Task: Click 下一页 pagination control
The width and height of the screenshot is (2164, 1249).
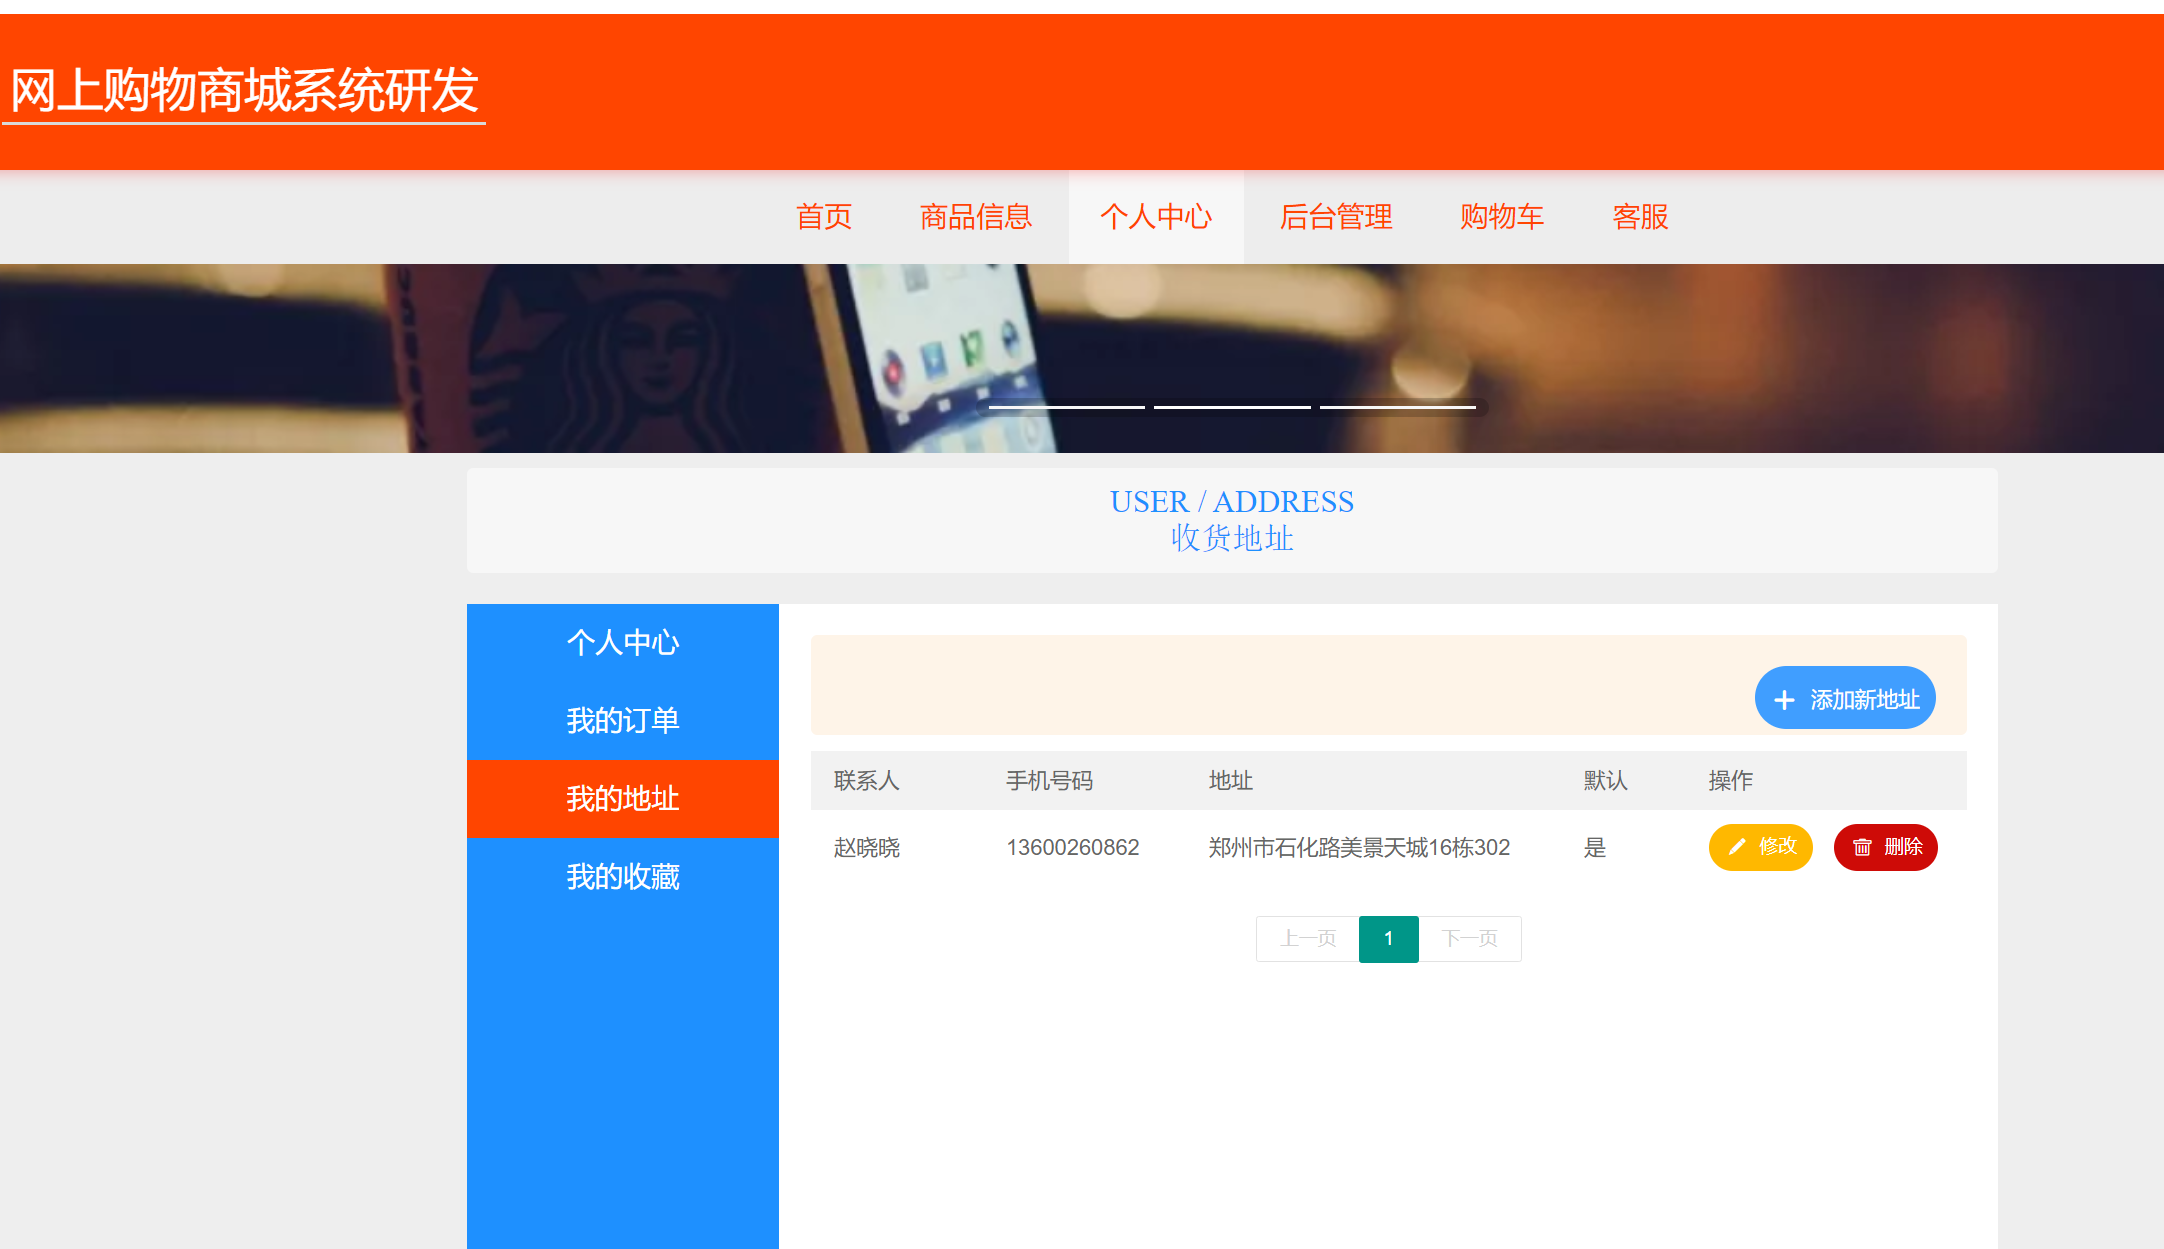Action: (x=1470, y=938)
